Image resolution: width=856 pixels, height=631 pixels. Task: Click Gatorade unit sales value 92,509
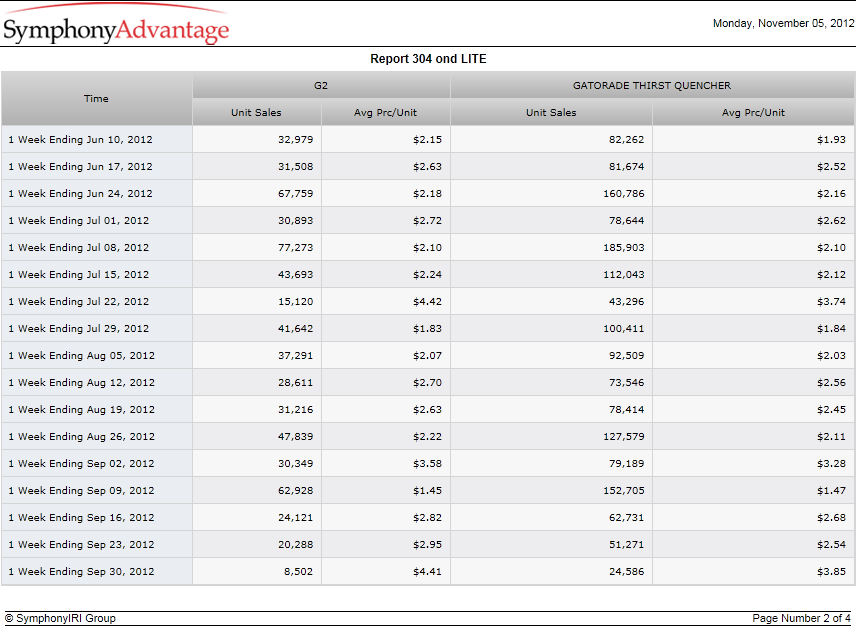coord(627,356)
